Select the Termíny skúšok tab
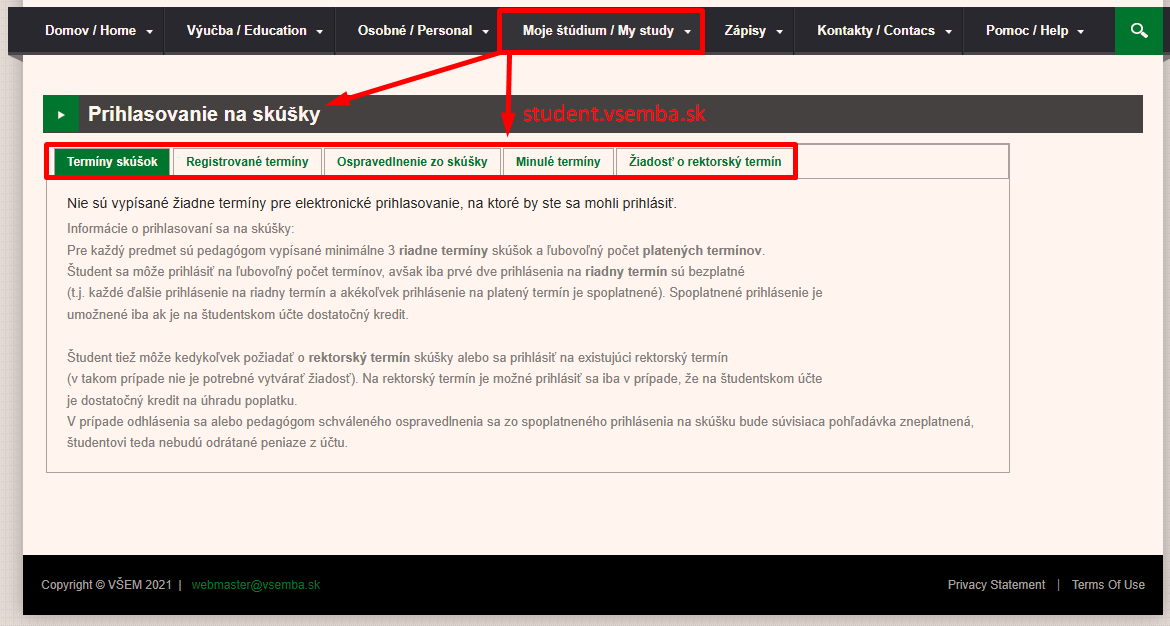The image size is (1170, 626). [112, 162]
